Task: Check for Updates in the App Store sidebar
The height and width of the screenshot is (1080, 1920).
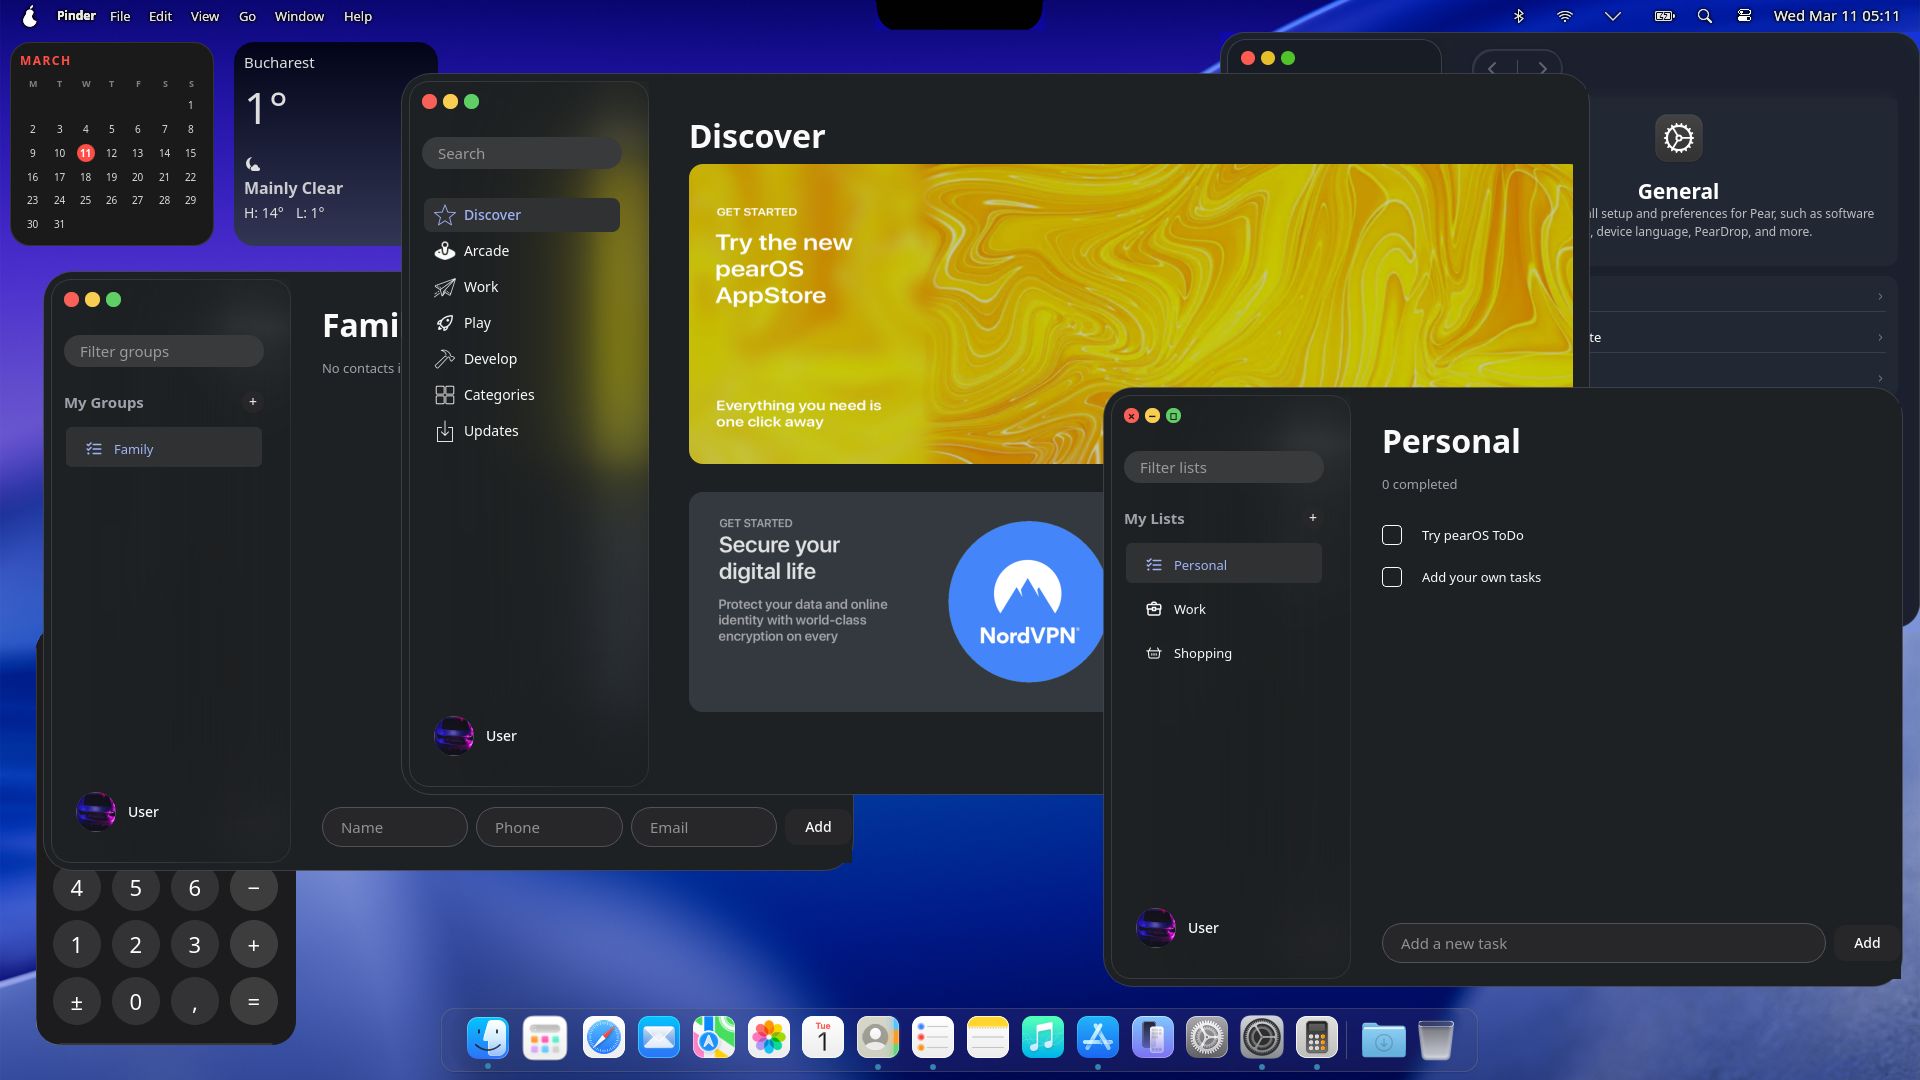Action: pos(490,430)
